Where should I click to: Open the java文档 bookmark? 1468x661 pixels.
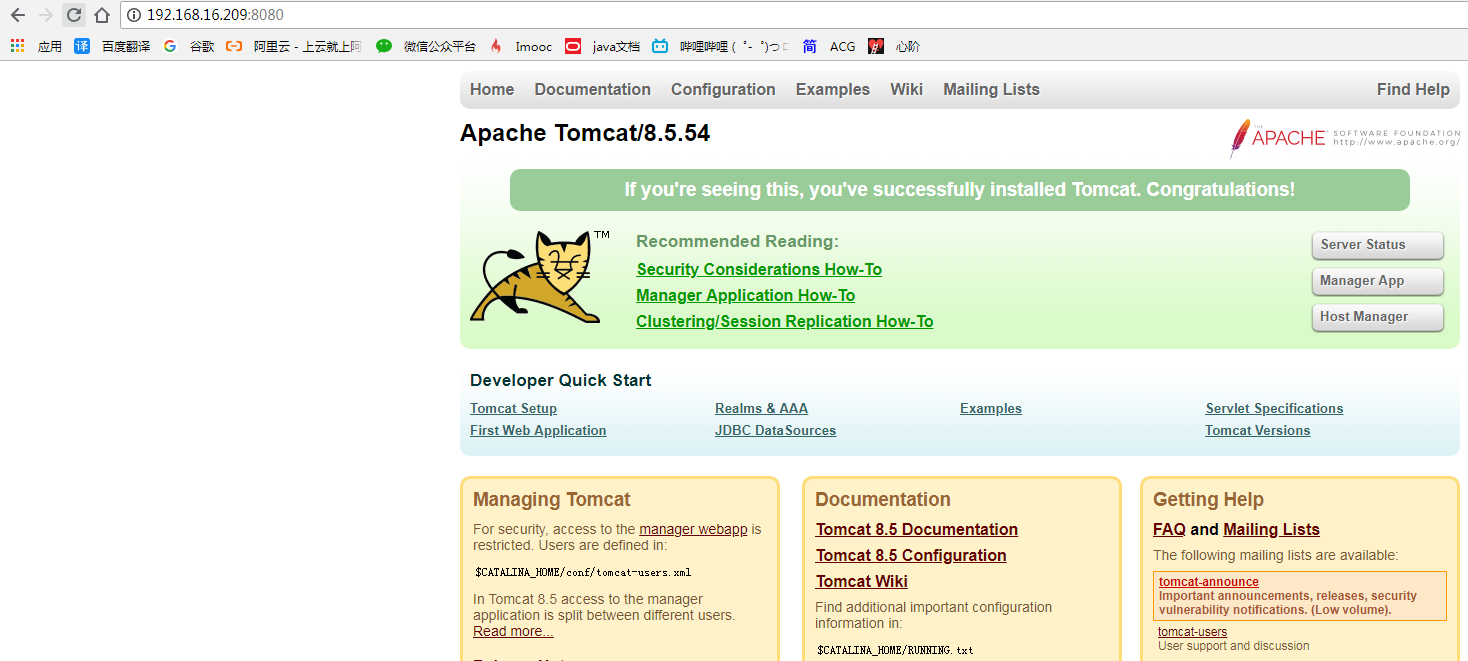point(603,46)
